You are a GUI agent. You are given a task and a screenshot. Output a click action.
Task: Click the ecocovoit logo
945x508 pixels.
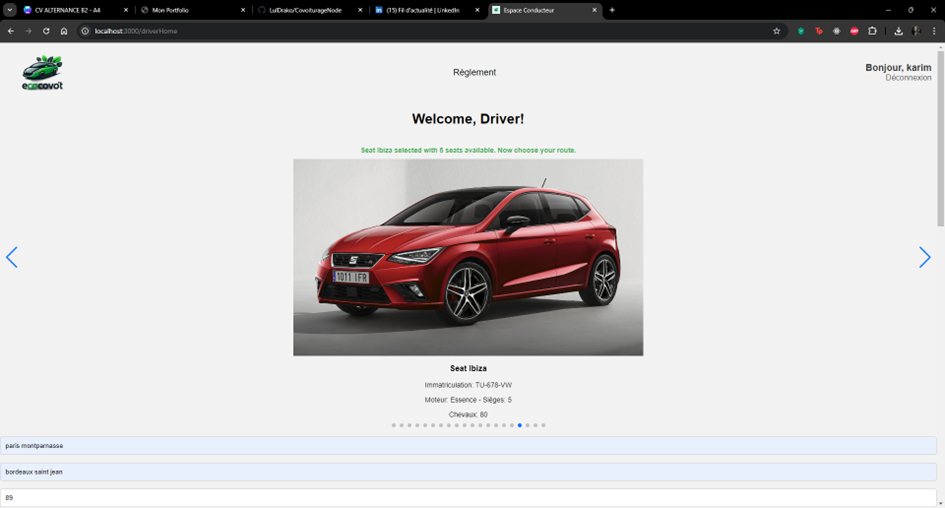coord(42,73)
